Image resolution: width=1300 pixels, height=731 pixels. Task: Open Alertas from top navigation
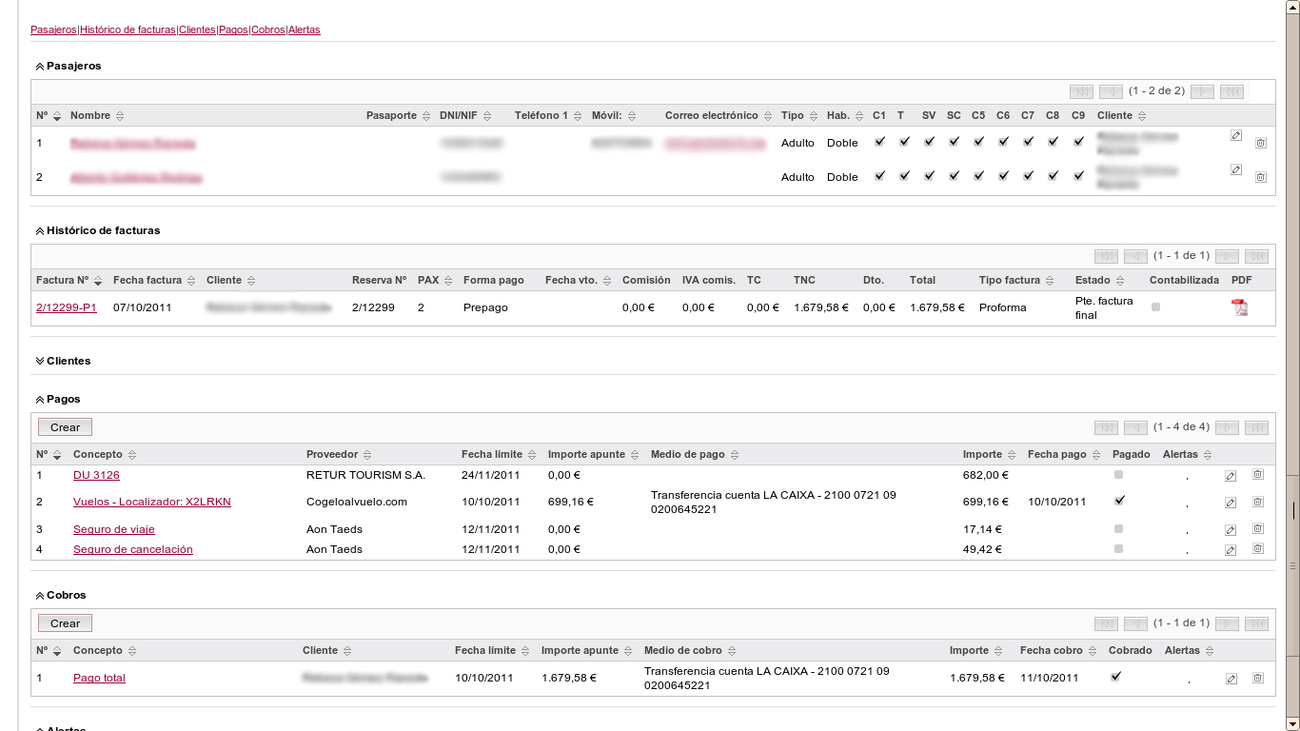click(304, 29)
